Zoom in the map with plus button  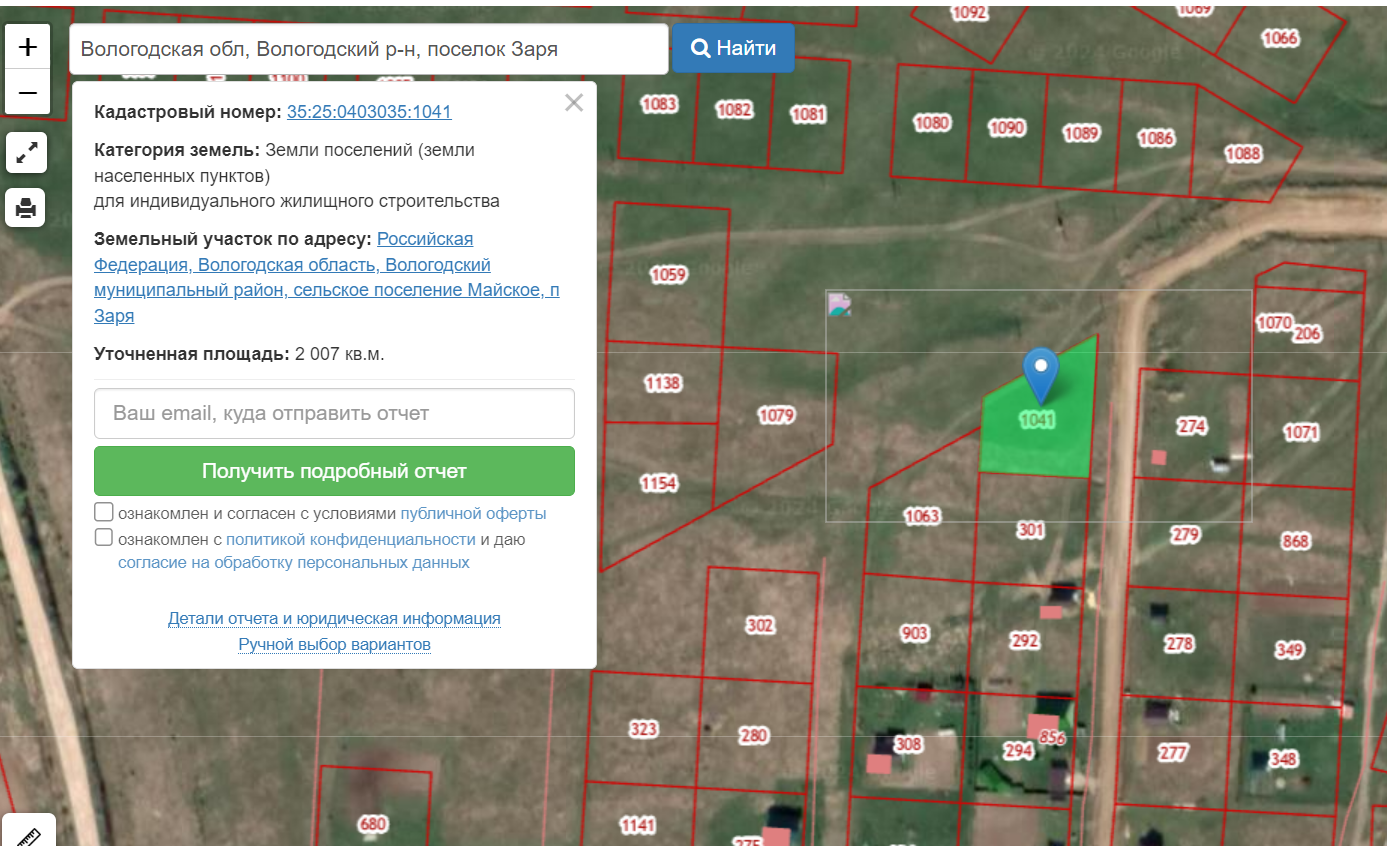28,46
